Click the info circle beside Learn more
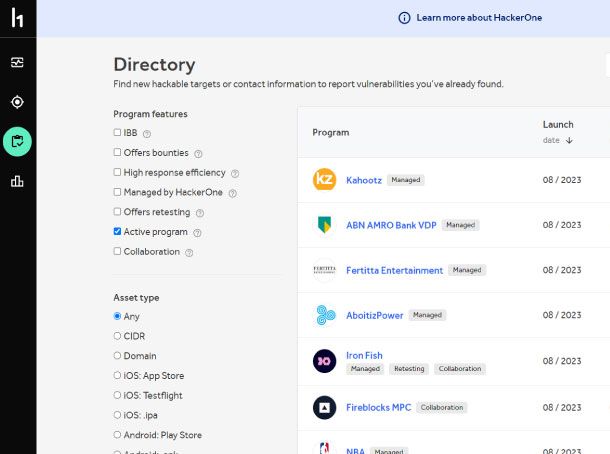Screen dimensions: 610x454 pos(404,18)
